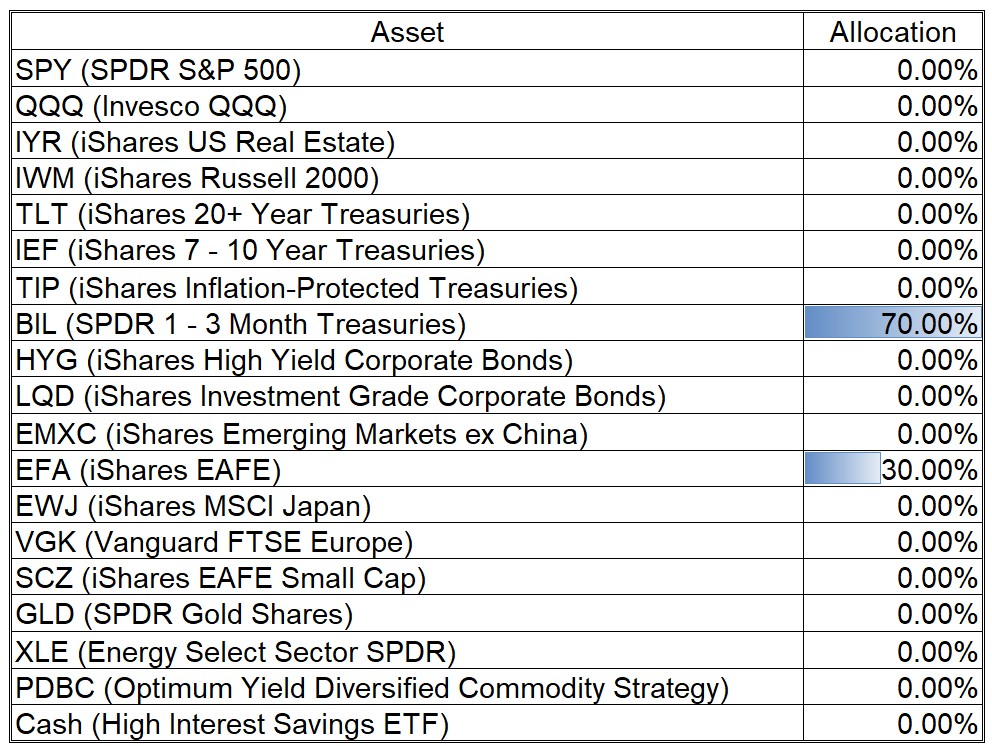This screenshot has width=992, height=746.
Task: Click the EFA (iShares EAFE) cell
Action: click(x=148, y=469)
